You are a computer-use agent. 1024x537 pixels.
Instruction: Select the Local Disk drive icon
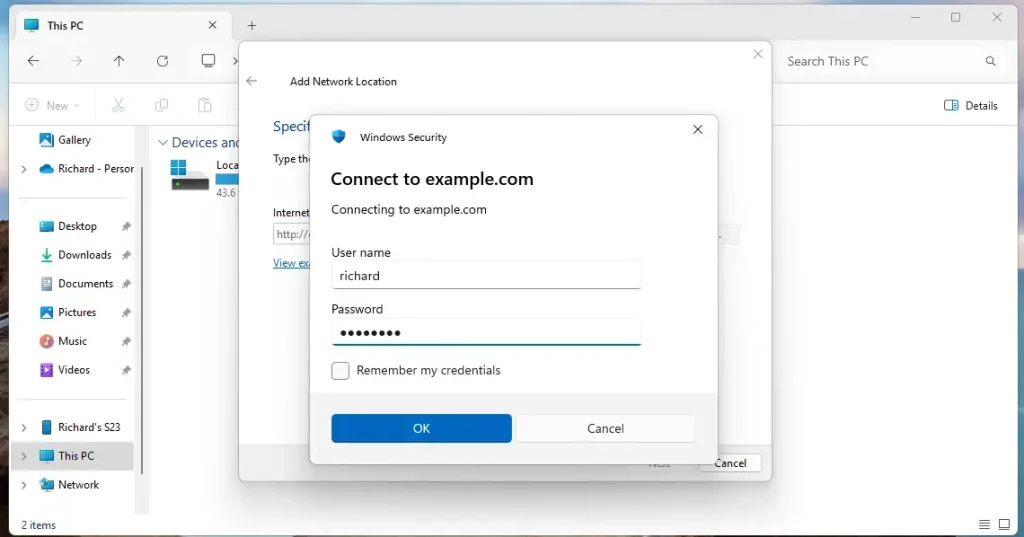(189, 175)
